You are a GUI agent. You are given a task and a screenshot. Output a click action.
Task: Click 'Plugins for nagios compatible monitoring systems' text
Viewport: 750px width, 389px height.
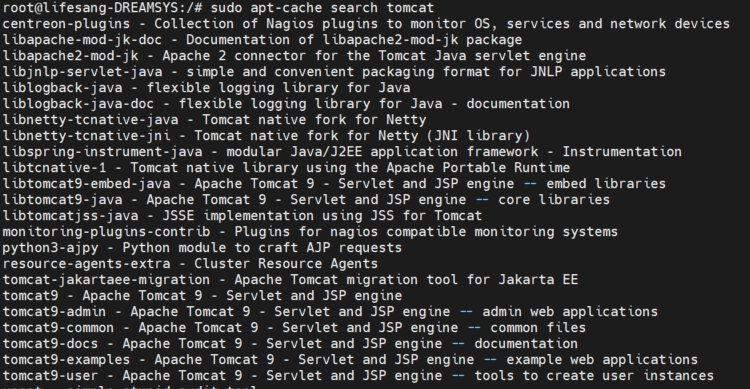426,232
